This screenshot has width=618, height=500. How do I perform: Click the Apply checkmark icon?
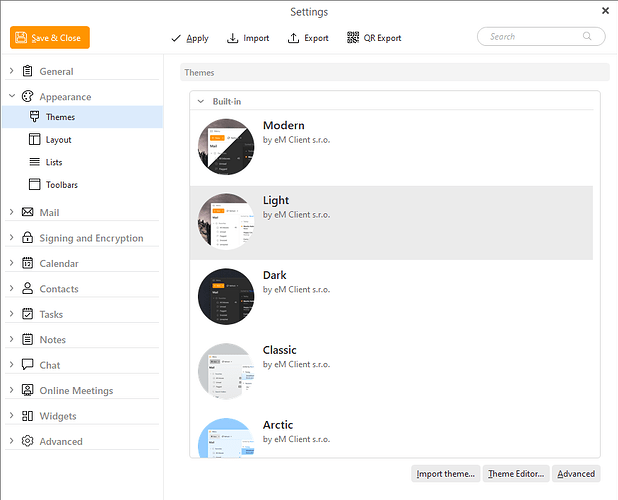pos(176,38)
